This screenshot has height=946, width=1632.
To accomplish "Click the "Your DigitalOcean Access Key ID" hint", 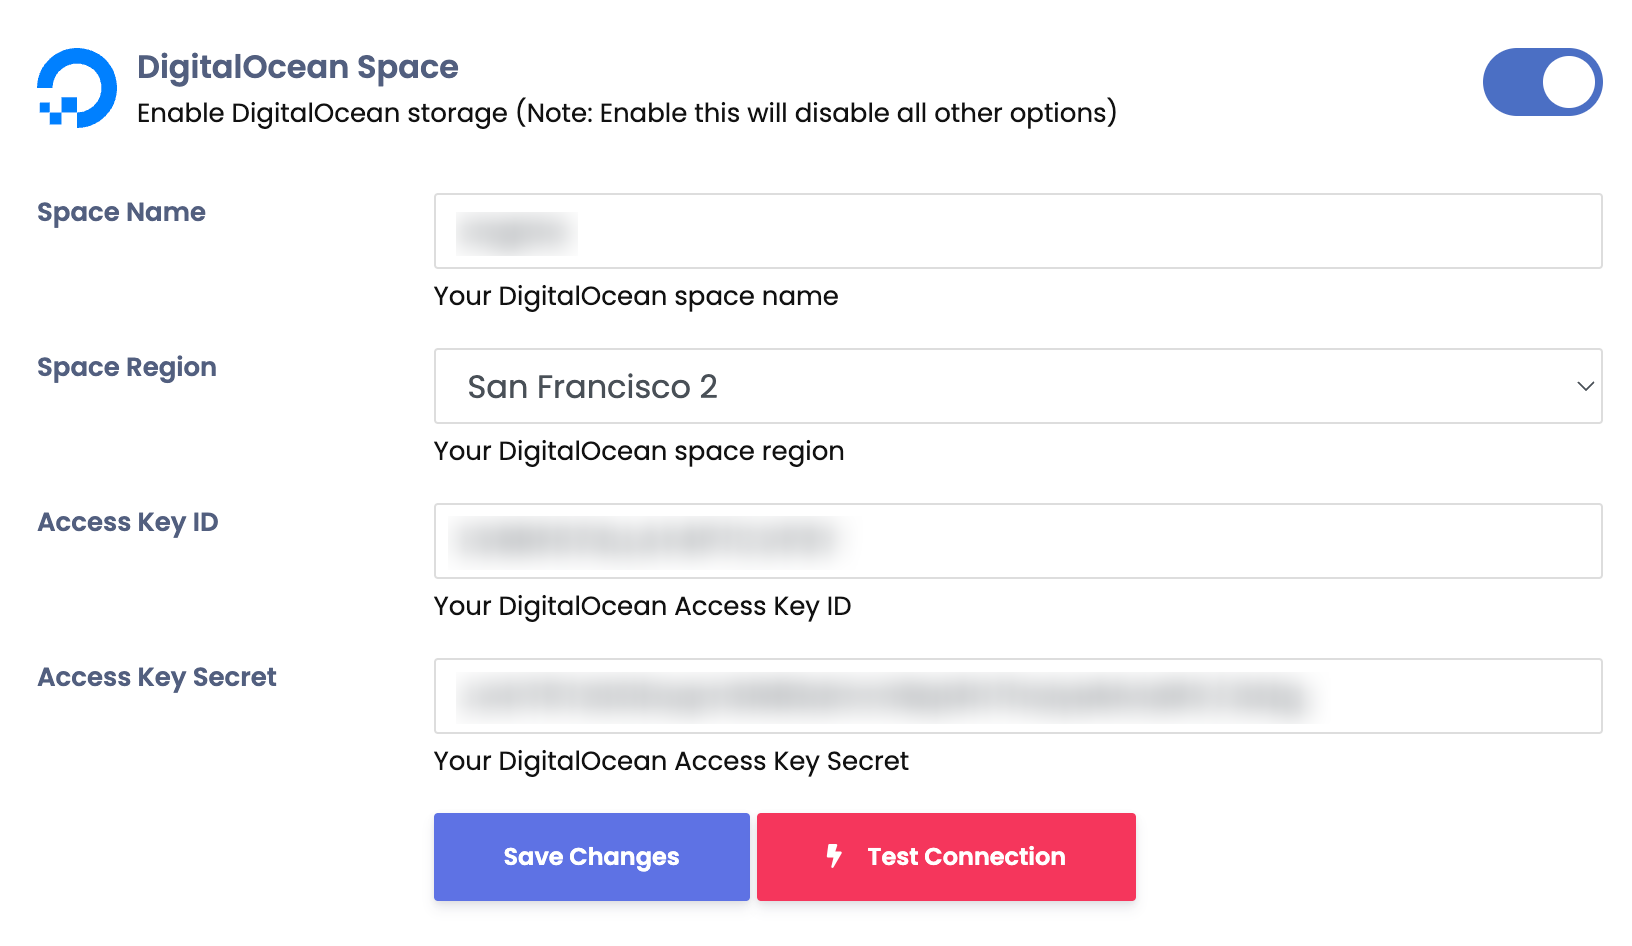I will 642,606.
